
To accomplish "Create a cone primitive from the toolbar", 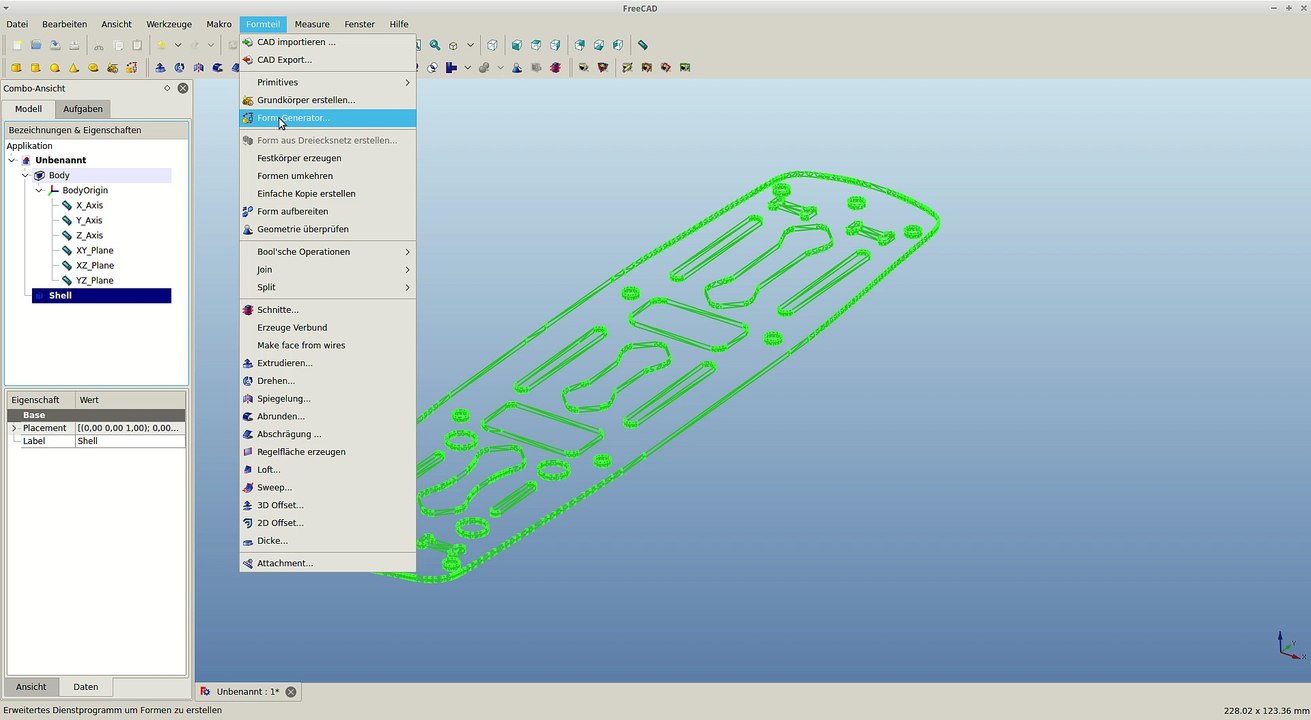I will (x=74, y=68).
